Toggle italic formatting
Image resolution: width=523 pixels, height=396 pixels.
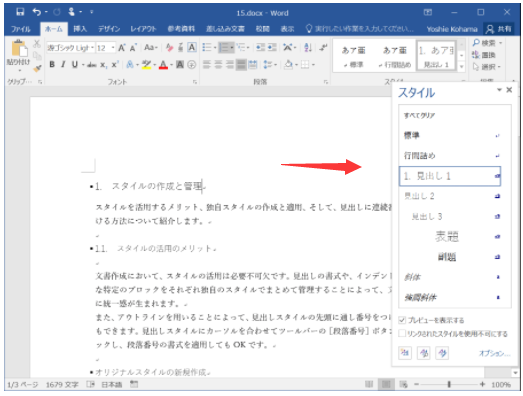(x=63, y=64)
